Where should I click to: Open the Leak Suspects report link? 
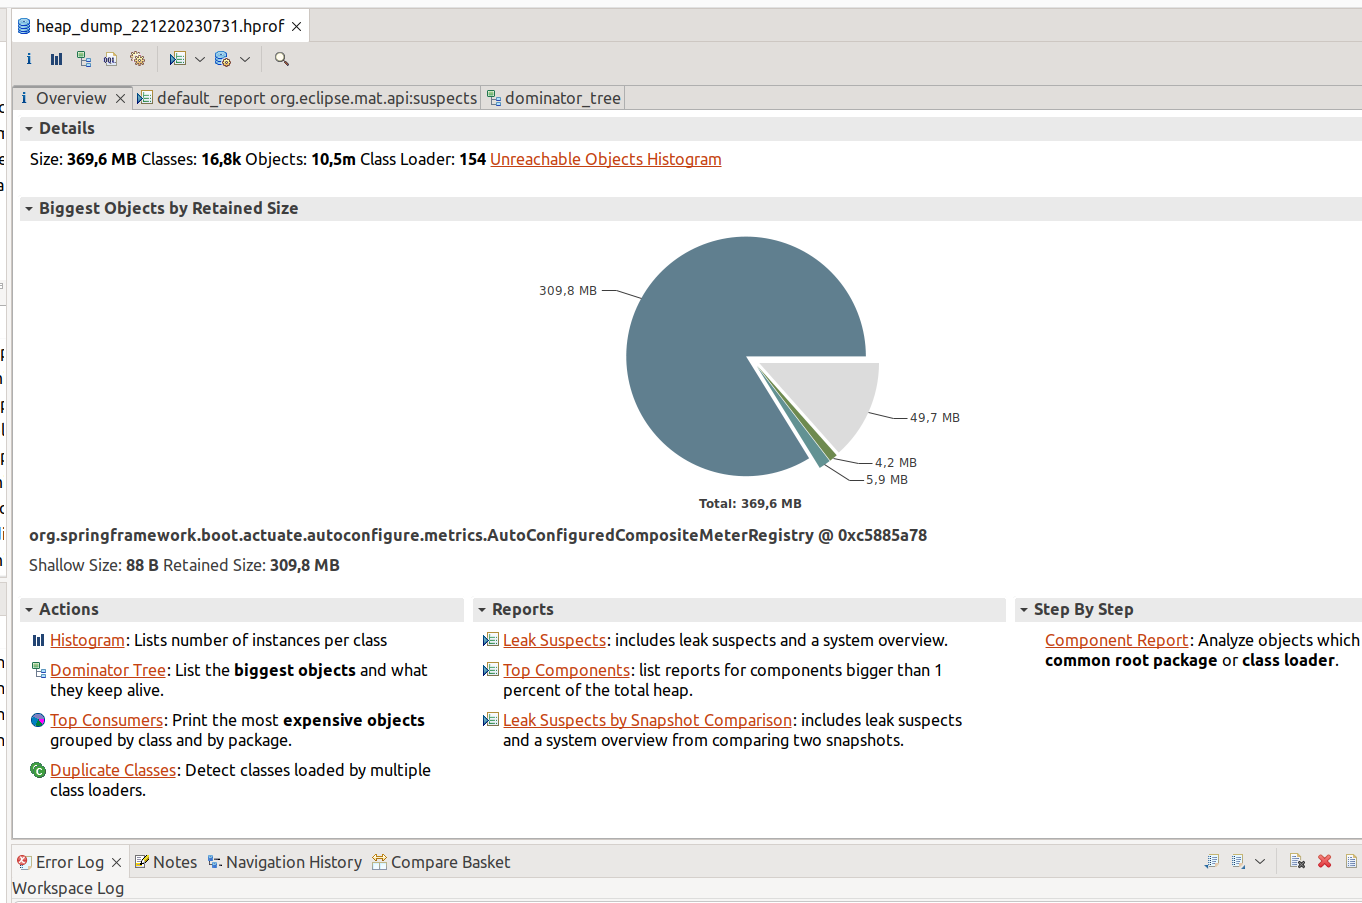pyautogui.click(x=554, y=640)
